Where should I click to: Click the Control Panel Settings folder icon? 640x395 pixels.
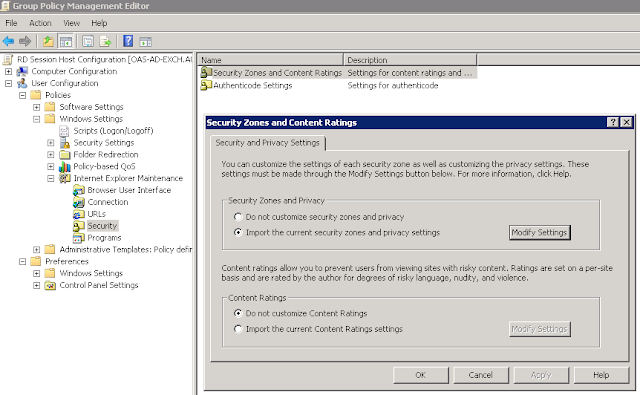pos(50,285)
